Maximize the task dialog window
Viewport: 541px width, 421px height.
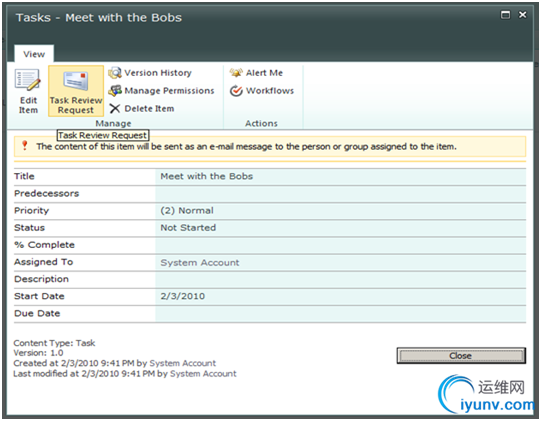point(505,15)
